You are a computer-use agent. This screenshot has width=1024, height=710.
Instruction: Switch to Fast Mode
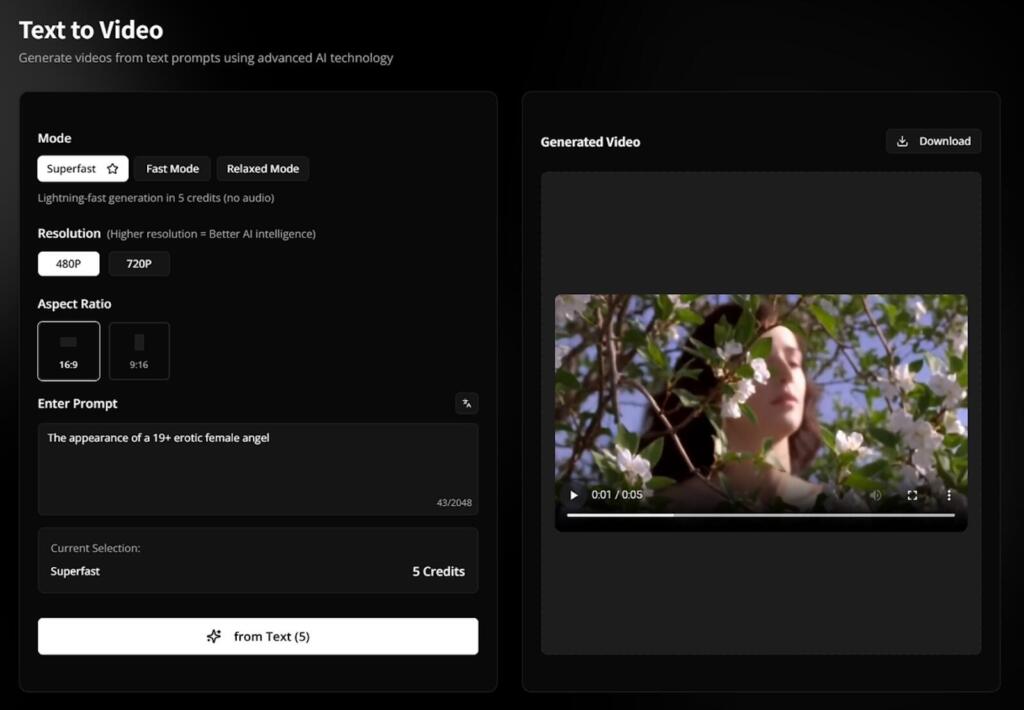pos(172,169)
